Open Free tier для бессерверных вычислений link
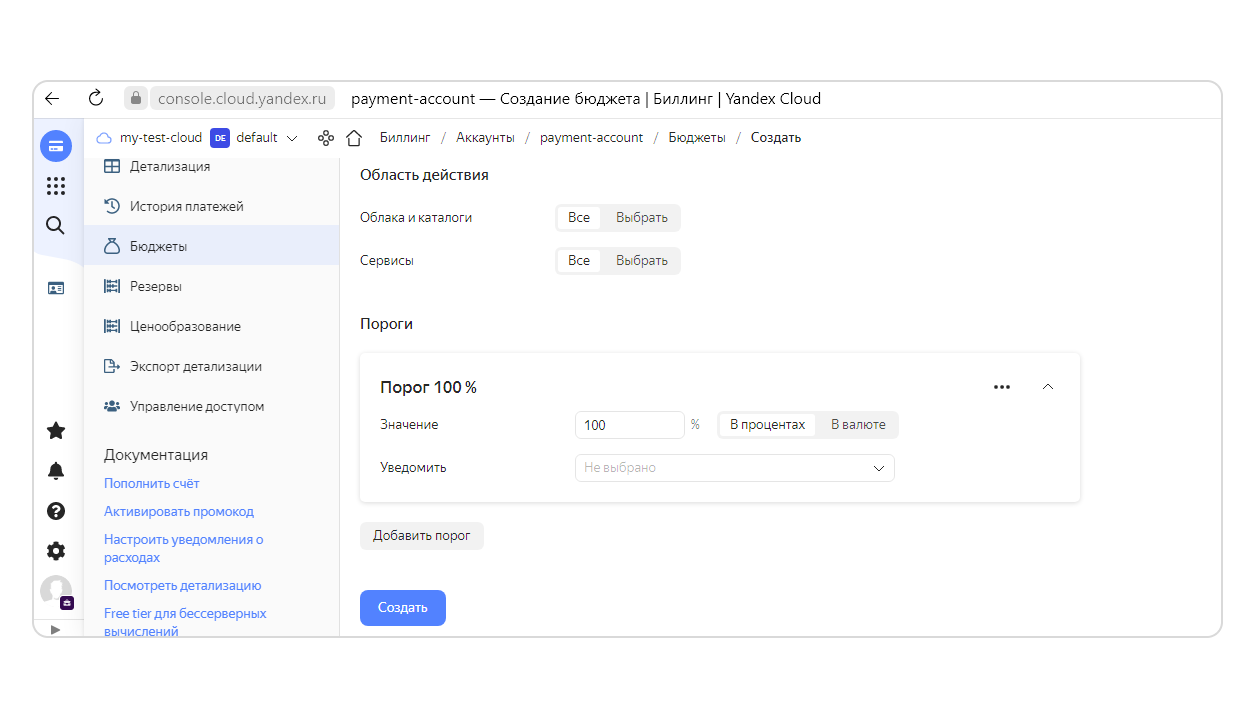Image resolution: width=1255 pixels, height=718 pixels. pyautogui.click(x=185, y=621)
